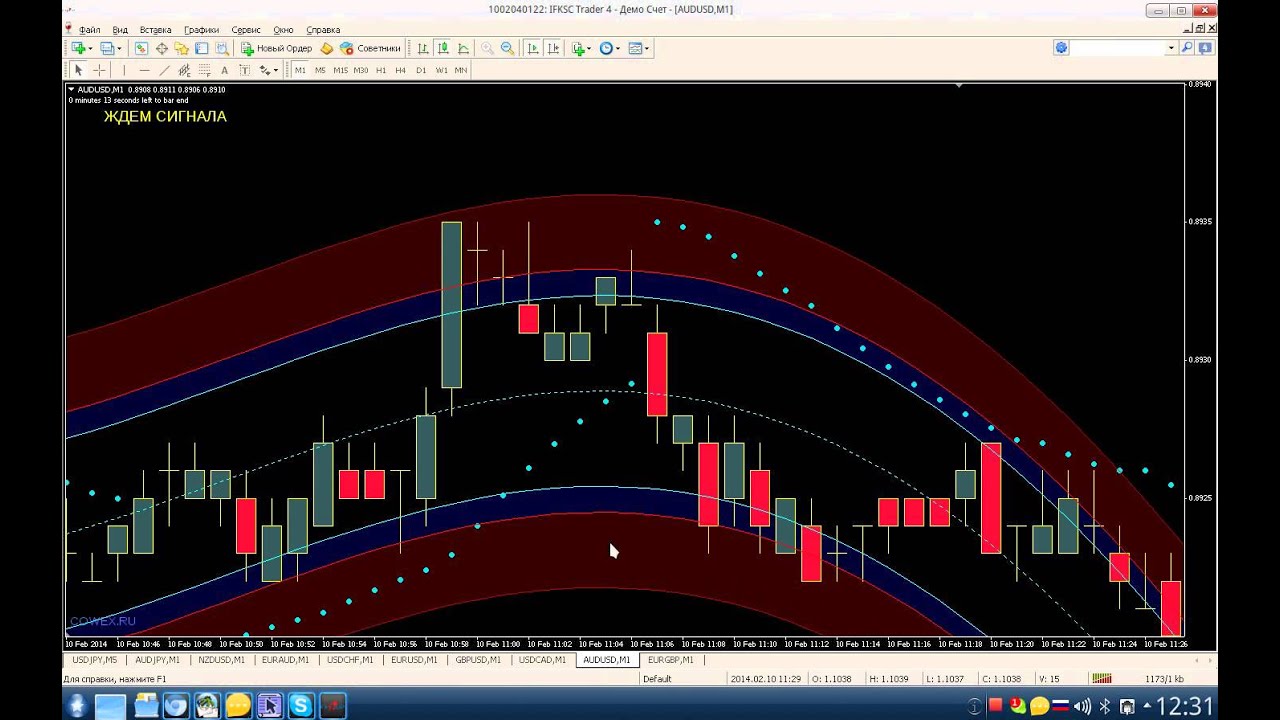The height and width of the screenshot is (720, 1280).
Task: Open the Графики menu
Action: (201, 30)
